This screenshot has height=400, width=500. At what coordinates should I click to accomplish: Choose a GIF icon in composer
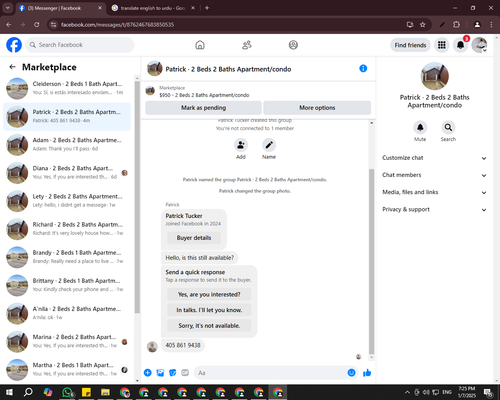pos(185,373)
